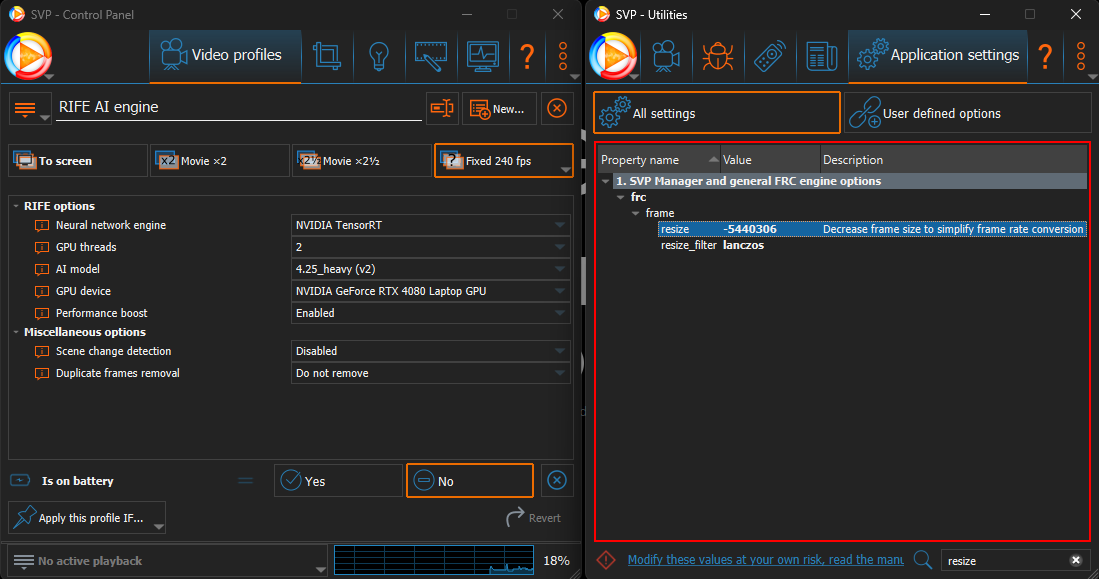Open the Duplicate frames removal dropdown
Image resolution: width=1099 pixels, height=579 pixels.
[x=430, y=373]
